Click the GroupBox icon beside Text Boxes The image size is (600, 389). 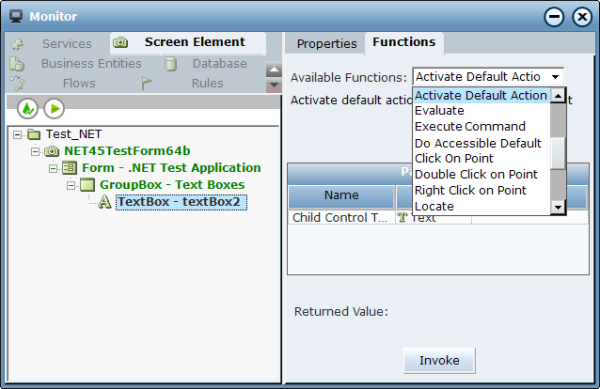click(x=88, y=185)
